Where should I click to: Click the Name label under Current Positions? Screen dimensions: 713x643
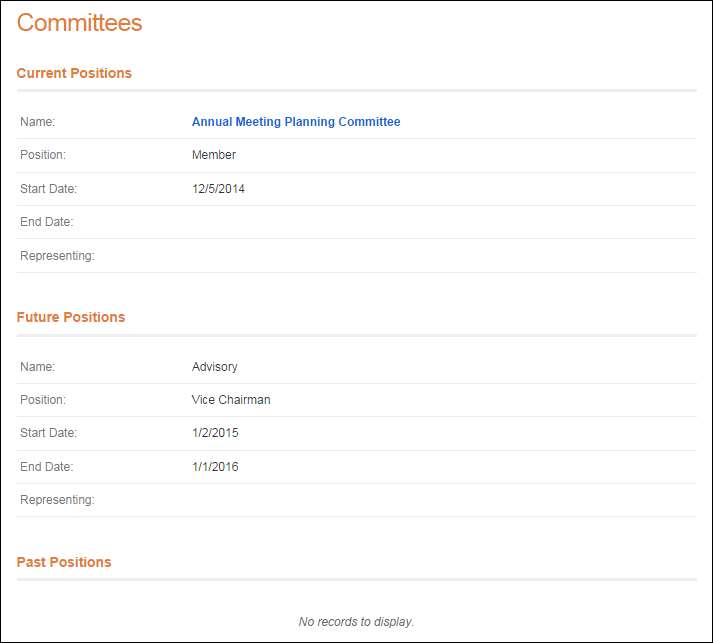pyautogui.click(x=38, y=122)
